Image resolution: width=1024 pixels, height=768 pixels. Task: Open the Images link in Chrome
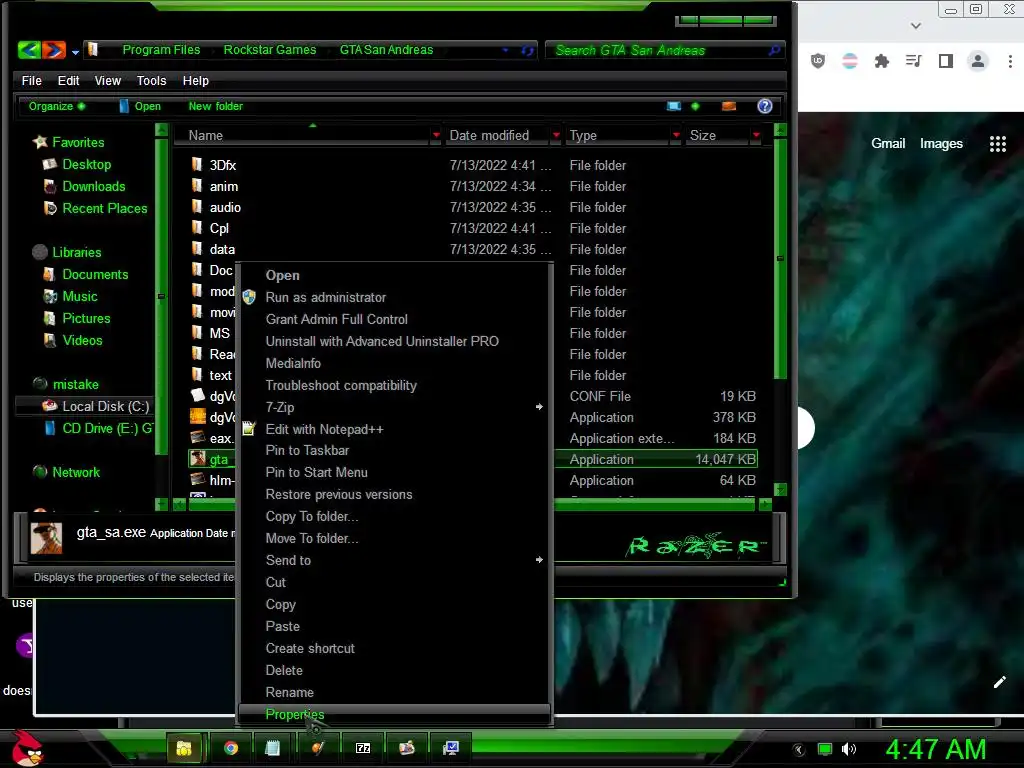click(x=941, y=144)
